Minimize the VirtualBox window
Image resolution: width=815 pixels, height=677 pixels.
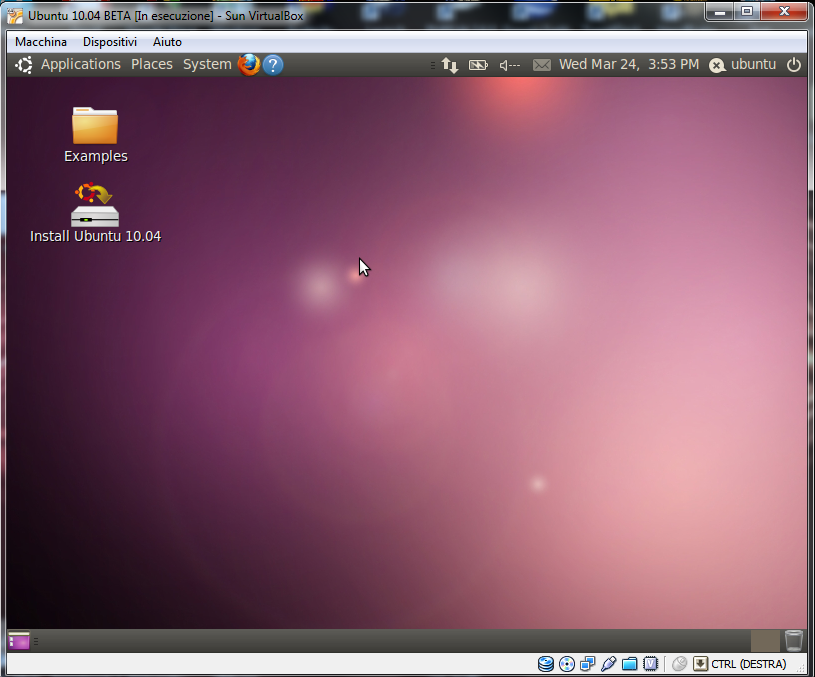point(720,12)
